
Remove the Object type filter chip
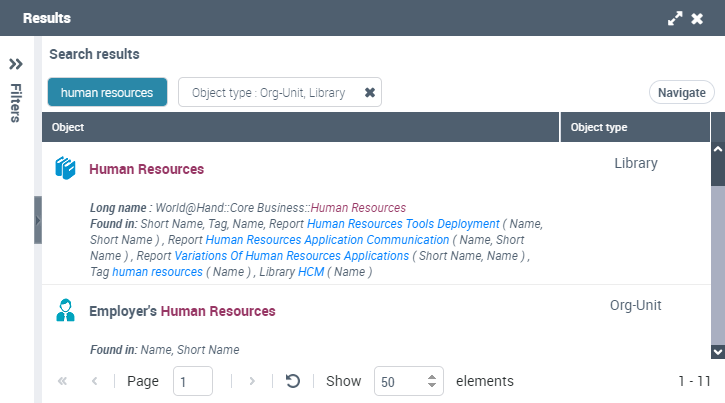pyautogui.click(x=369, y=92)
